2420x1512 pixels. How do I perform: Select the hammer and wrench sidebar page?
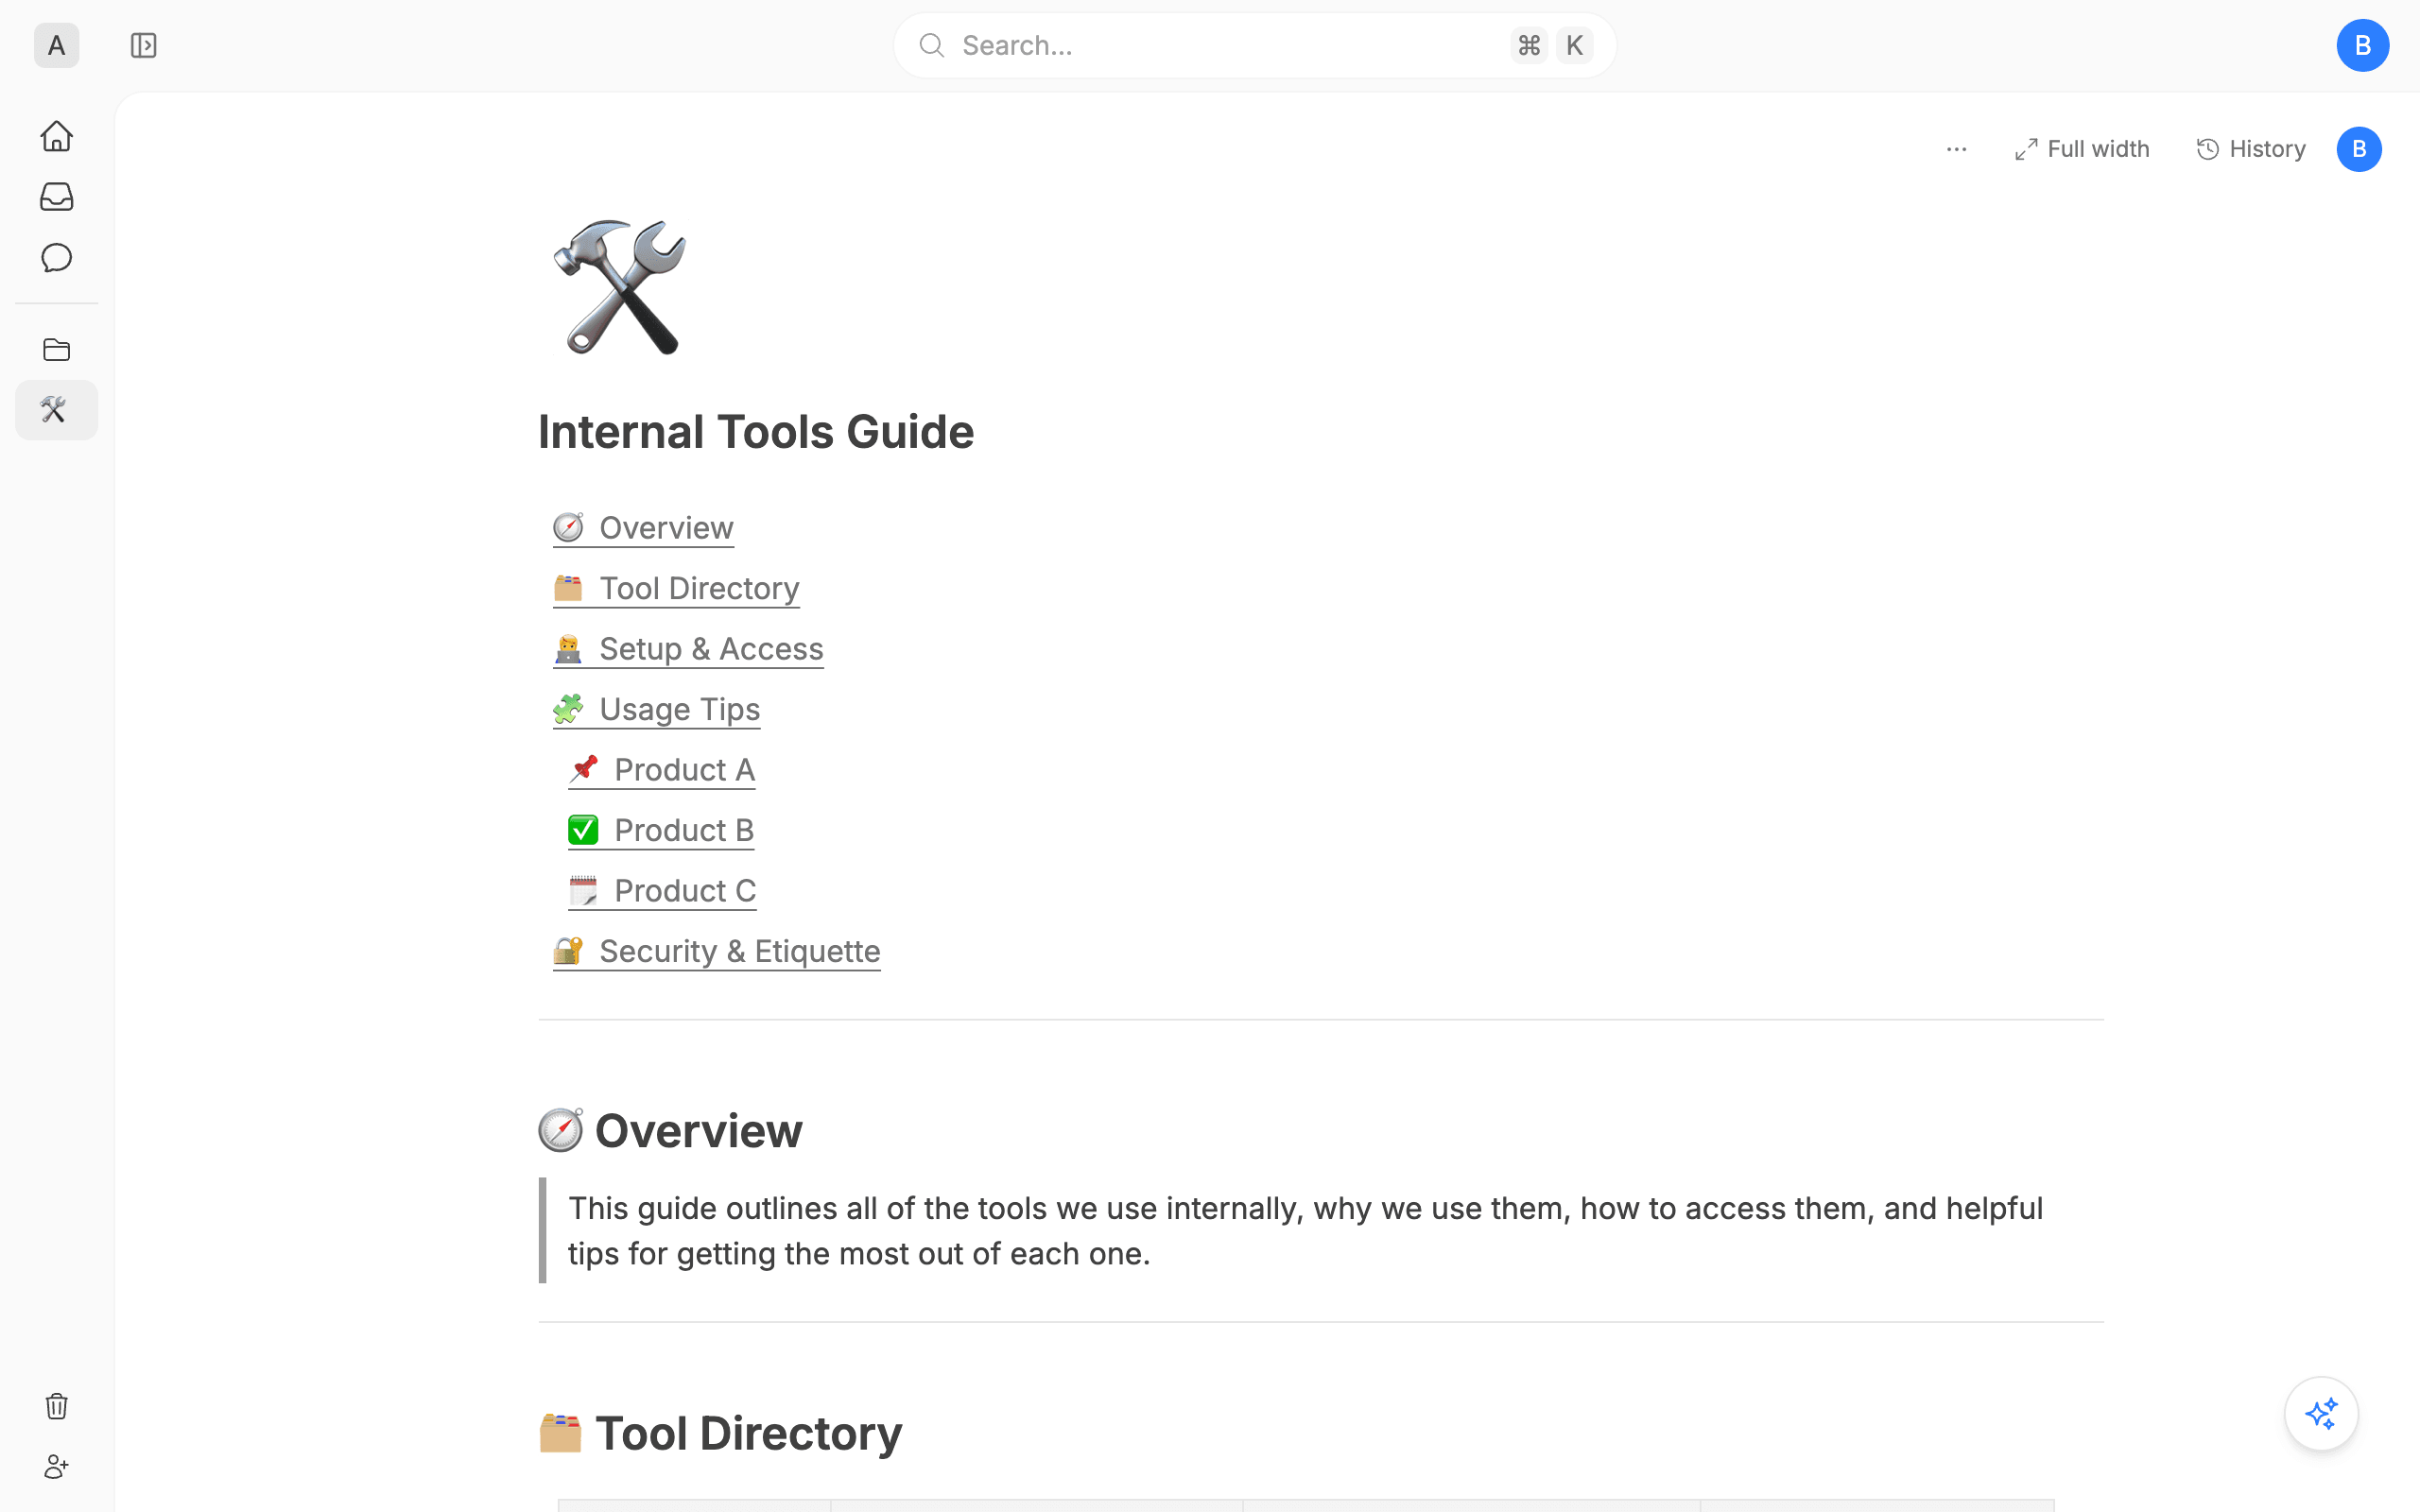pyautogui.click(x=57, y=410)
